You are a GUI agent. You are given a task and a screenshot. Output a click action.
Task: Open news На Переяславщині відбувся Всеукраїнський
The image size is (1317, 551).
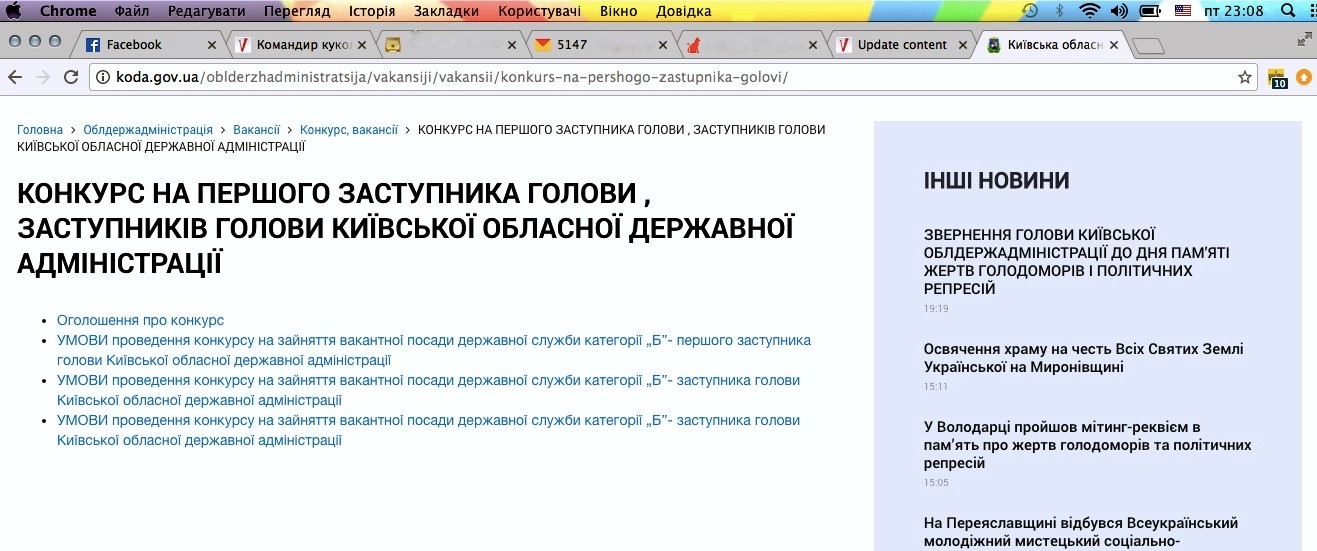pos(1081,532)
